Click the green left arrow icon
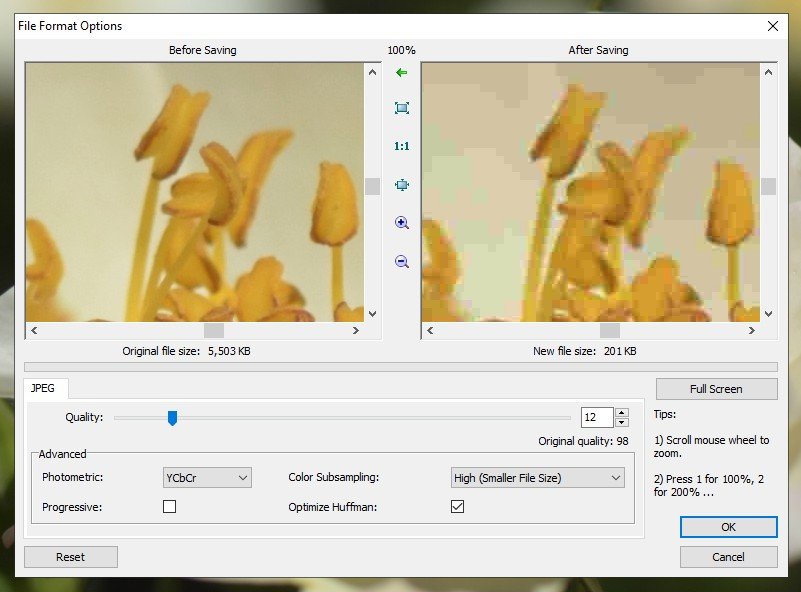The image size is (801, 592). point(402,73)
